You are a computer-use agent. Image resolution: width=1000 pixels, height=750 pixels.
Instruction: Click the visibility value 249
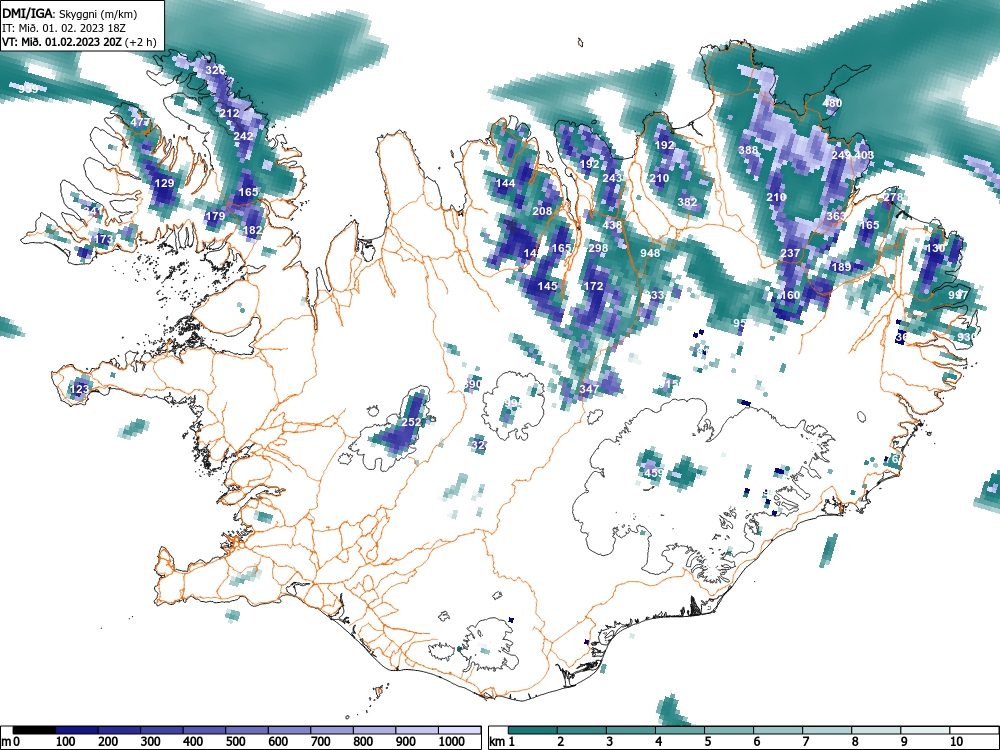tap(841, 155)
